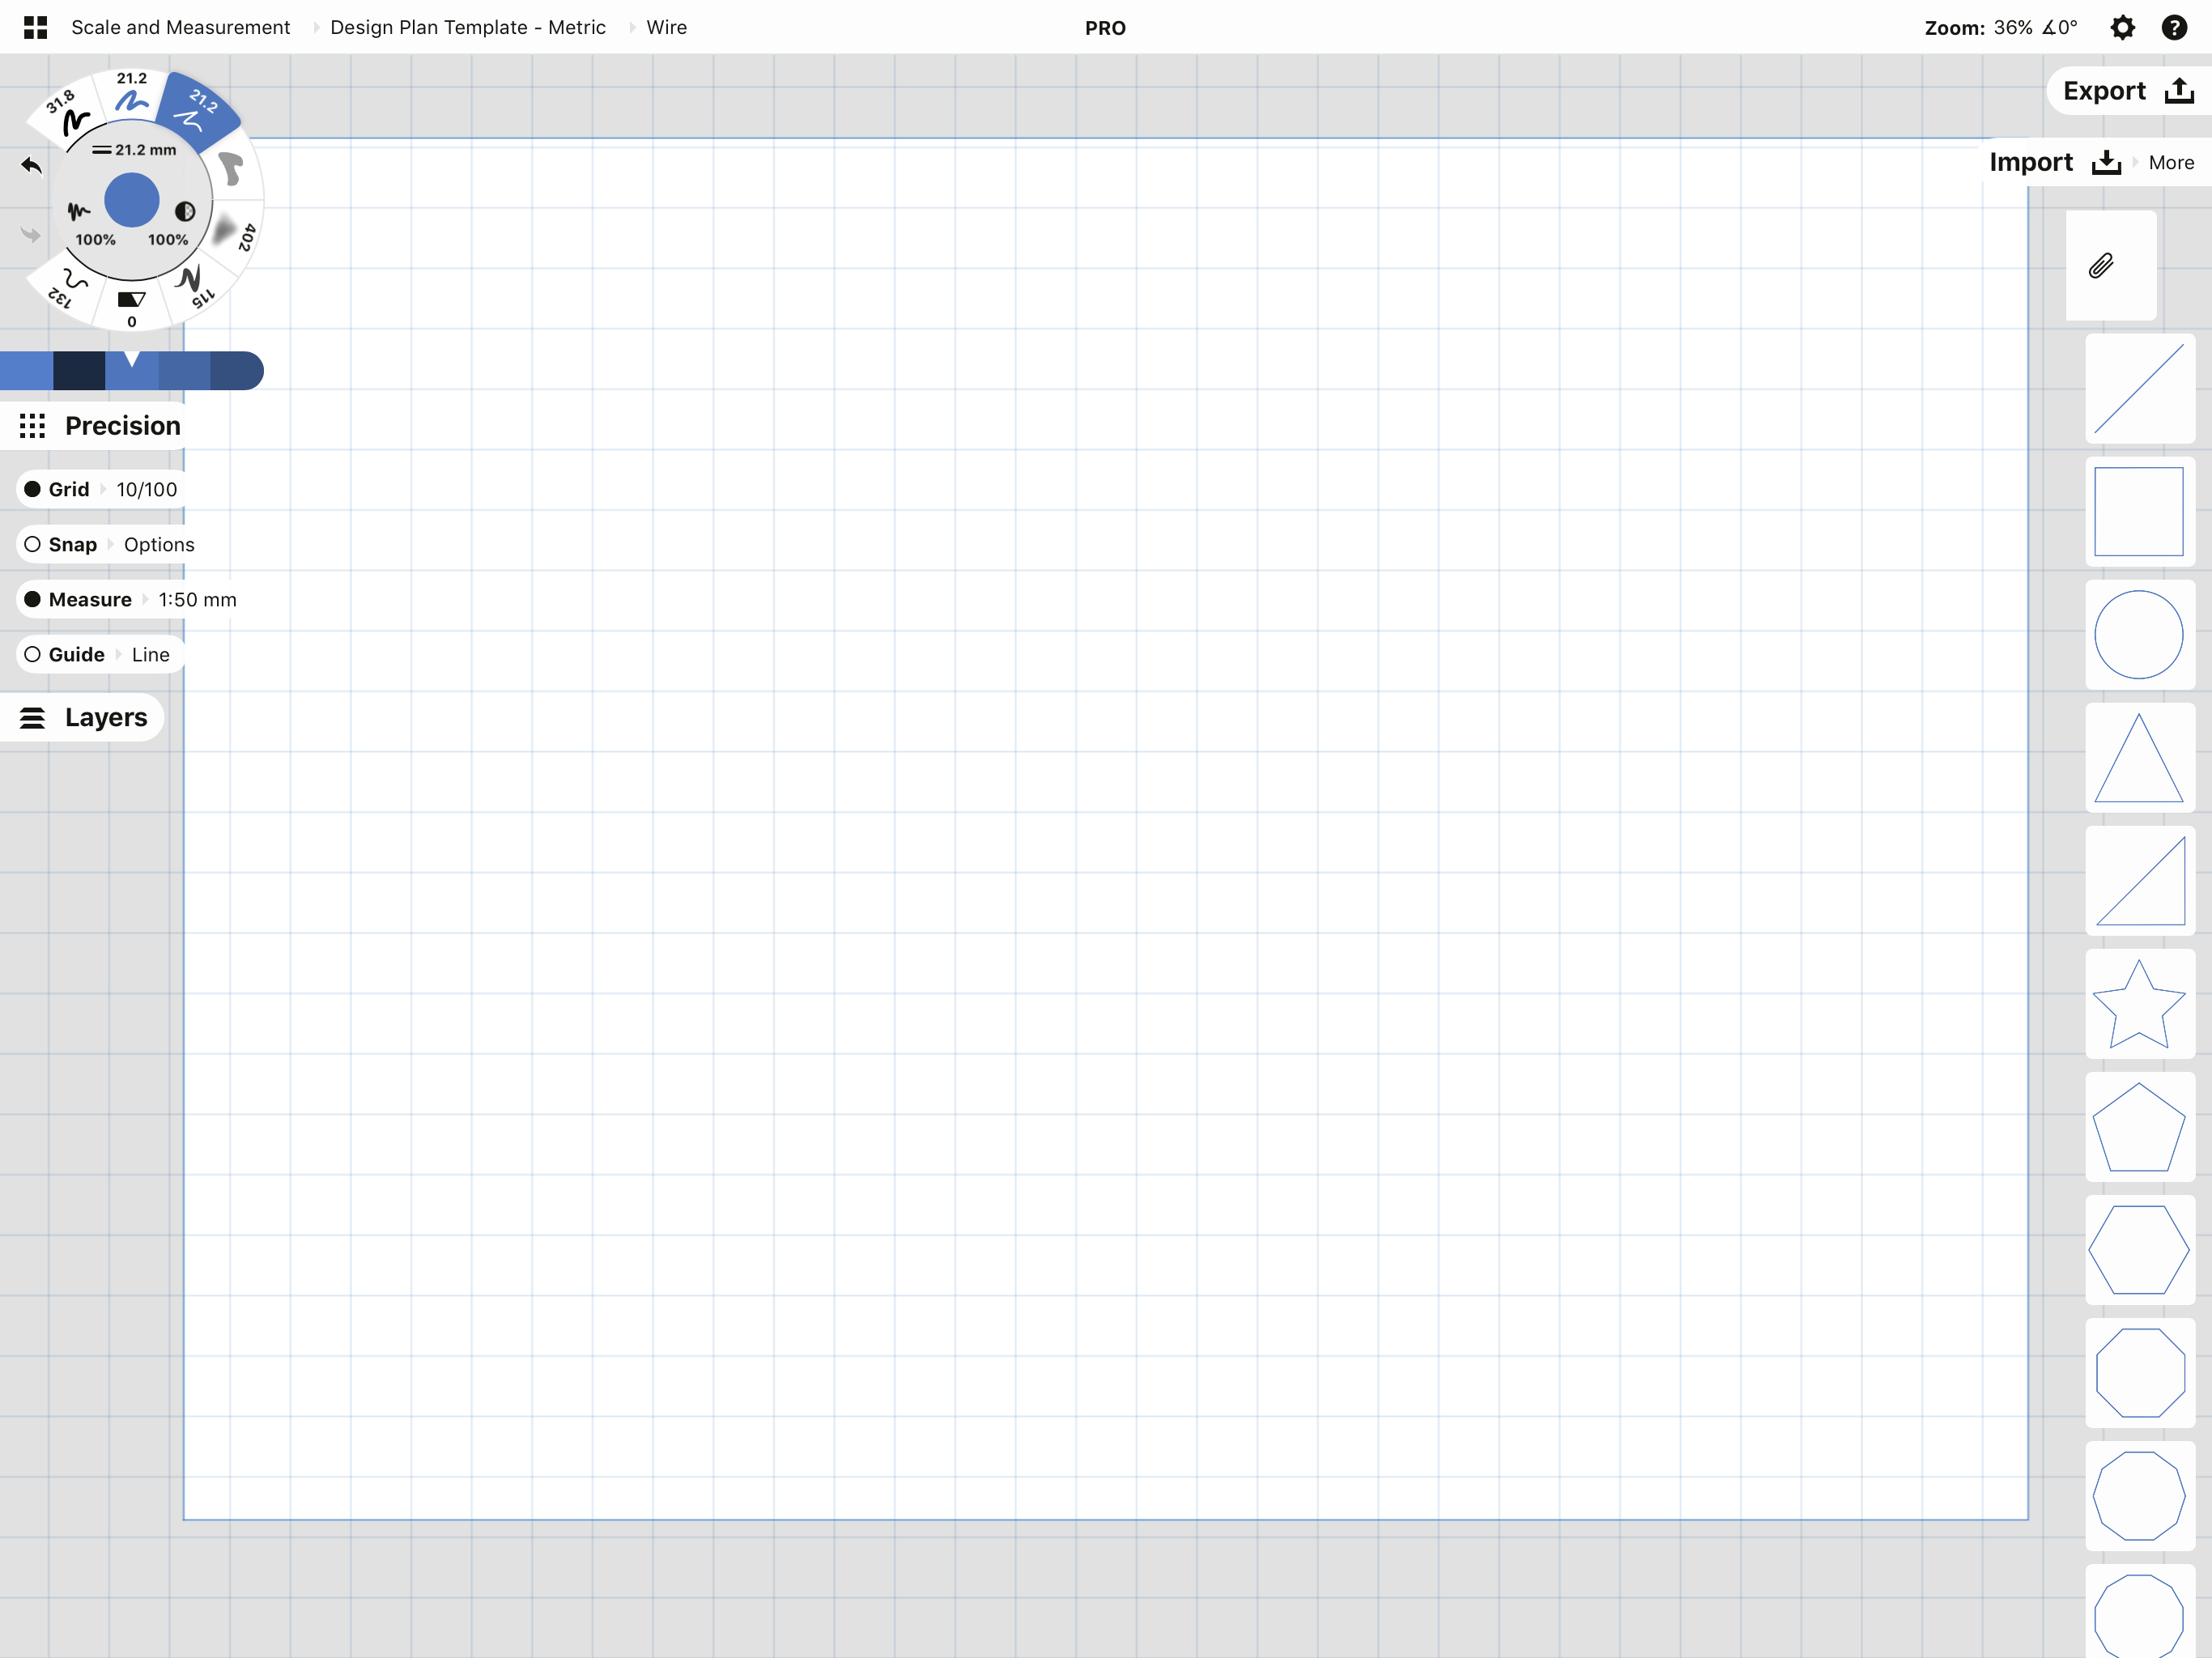Select the straight line shape guide
Image resolution: width=2212 pixels, height=1658 pixels.
click(2141, 388)
